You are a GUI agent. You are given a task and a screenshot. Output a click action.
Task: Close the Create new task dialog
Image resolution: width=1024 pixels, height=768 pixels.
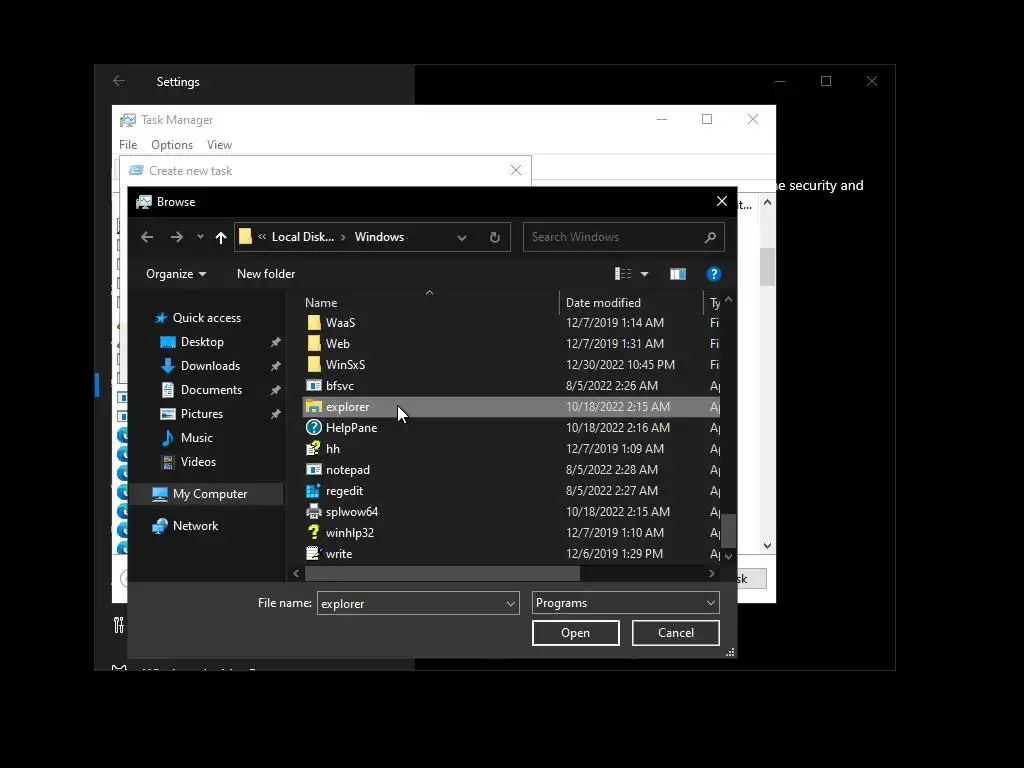[516, 170]
